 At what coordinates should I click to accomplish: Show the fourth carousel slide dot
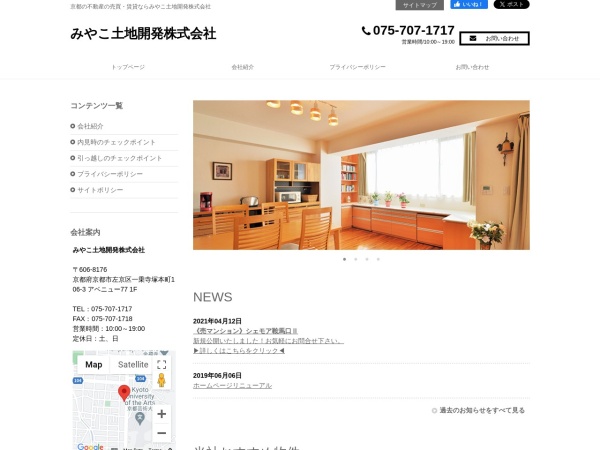pos(378,259)
